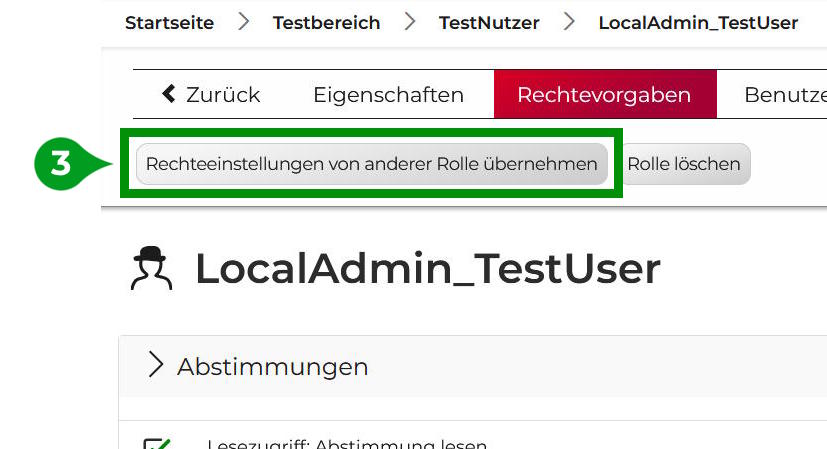Click the role icon with hat
827x449 pixels.
click(x=153, y=269)
